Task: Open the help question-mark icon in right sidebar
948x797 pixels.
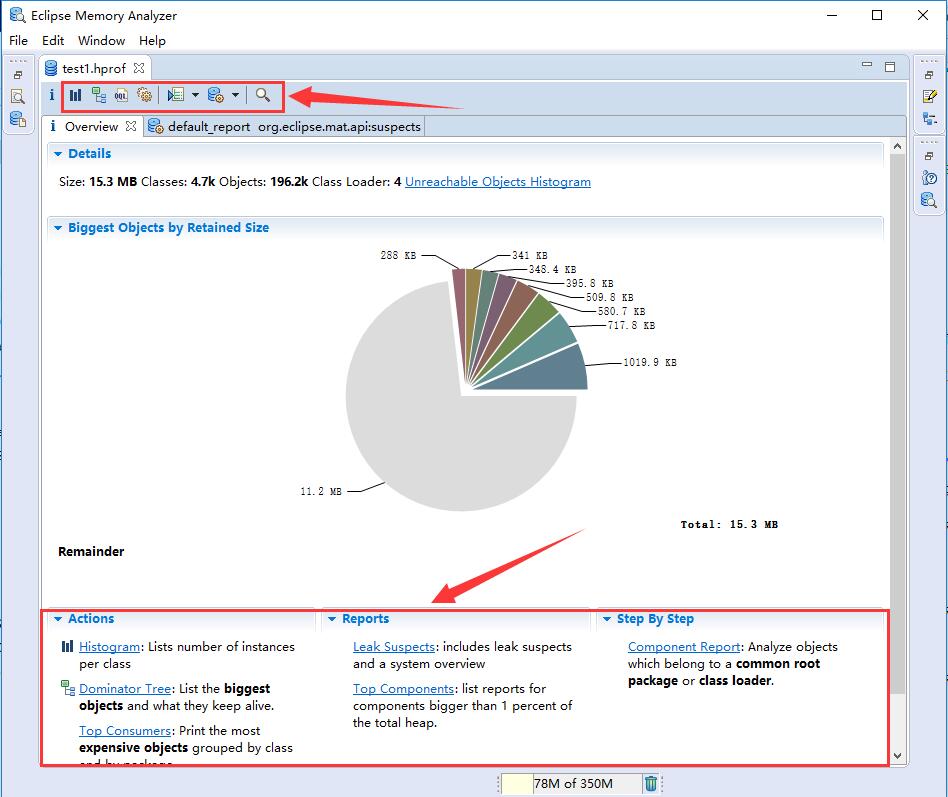Action: [x=930, y=178]
